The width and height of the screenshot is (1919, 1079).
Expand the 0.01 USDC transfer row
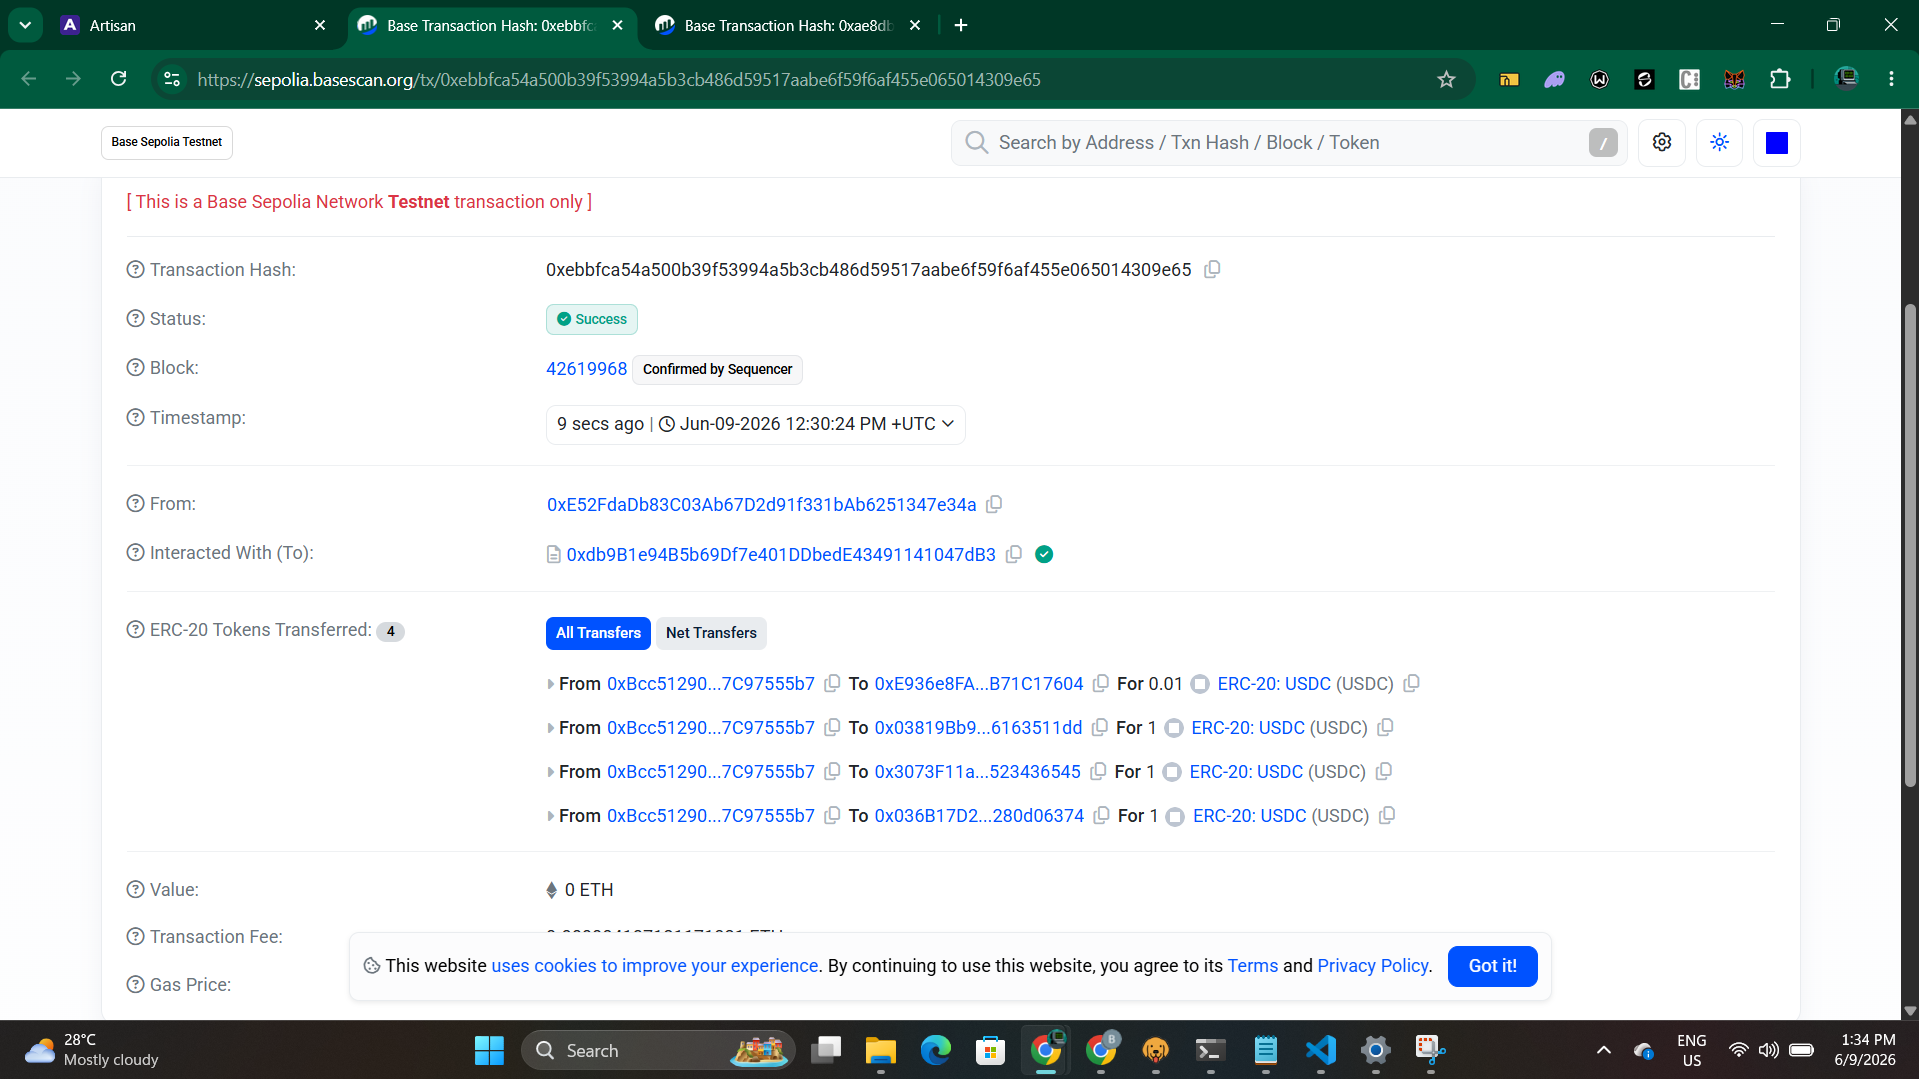[551, 684]
